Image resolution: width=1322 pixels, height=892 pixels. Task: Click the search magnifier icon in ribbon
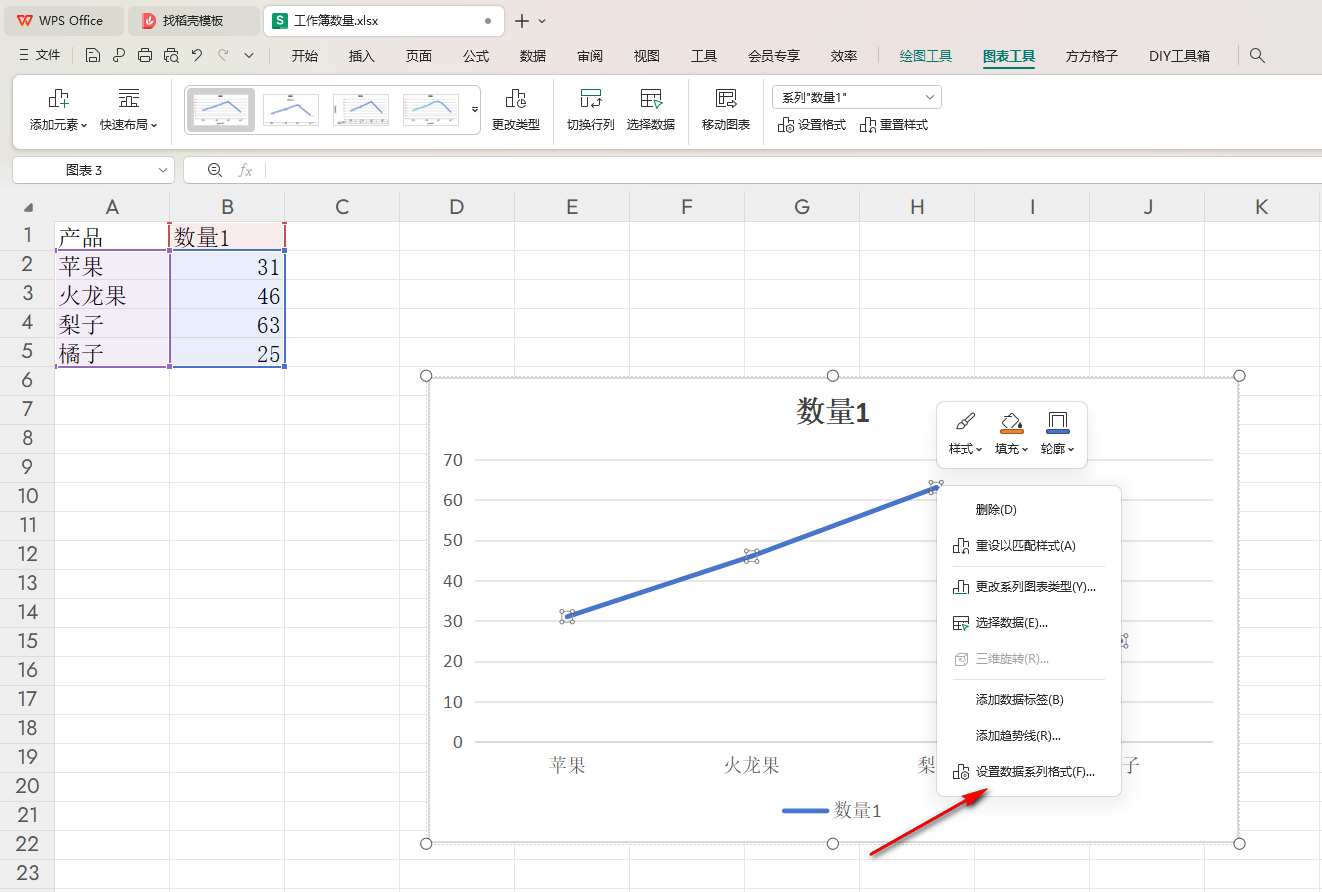point(1258,56)
